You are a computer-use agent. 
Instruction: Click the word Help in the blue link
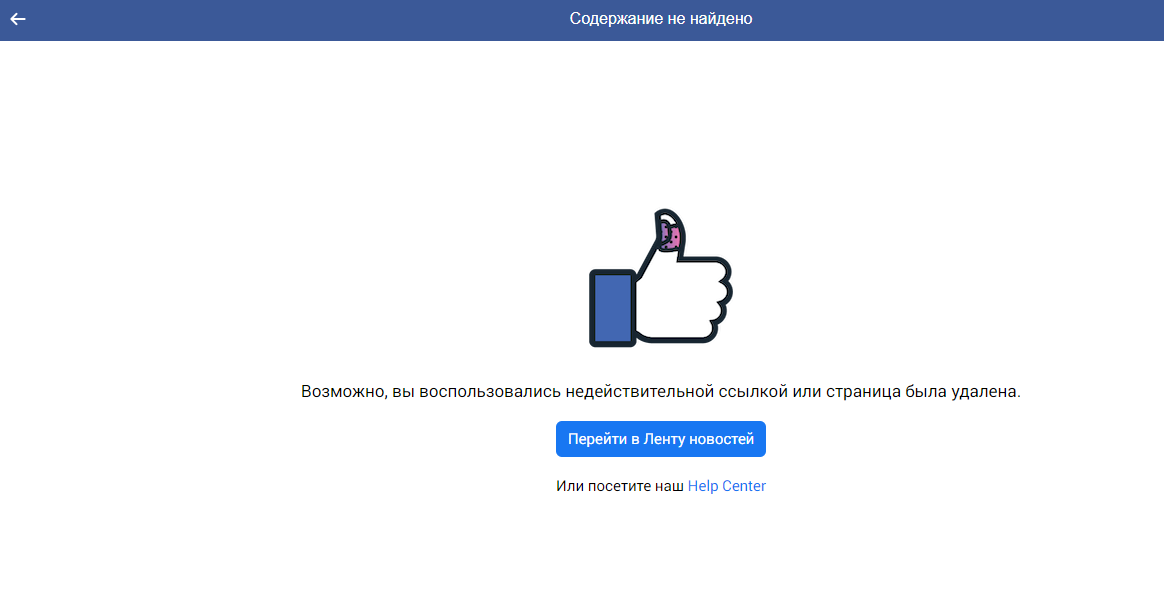coord(703,486)
